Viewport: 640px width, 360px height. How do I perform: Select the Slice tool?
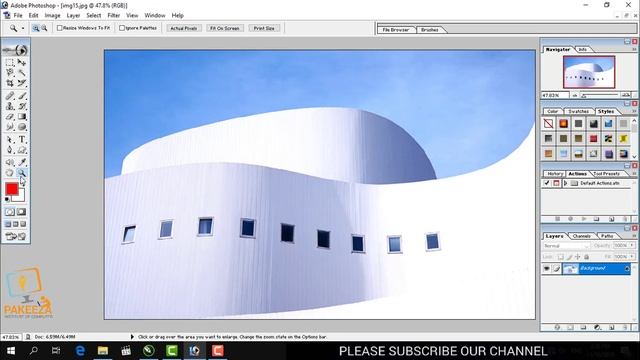coord(22,83)
